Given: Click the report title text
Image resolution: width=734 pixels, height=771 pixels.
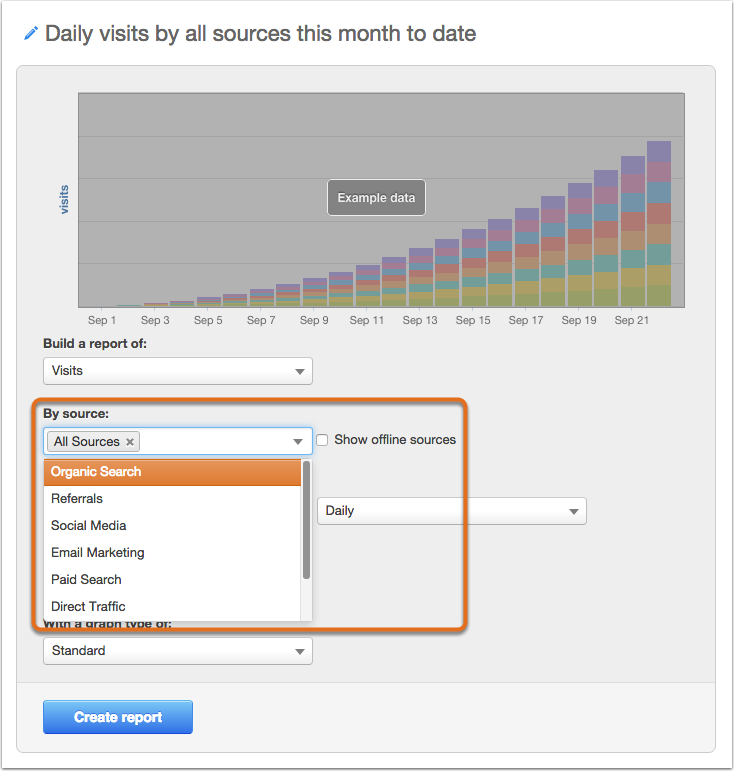Looking at the screenshot, I should click(x=261, y=33).
